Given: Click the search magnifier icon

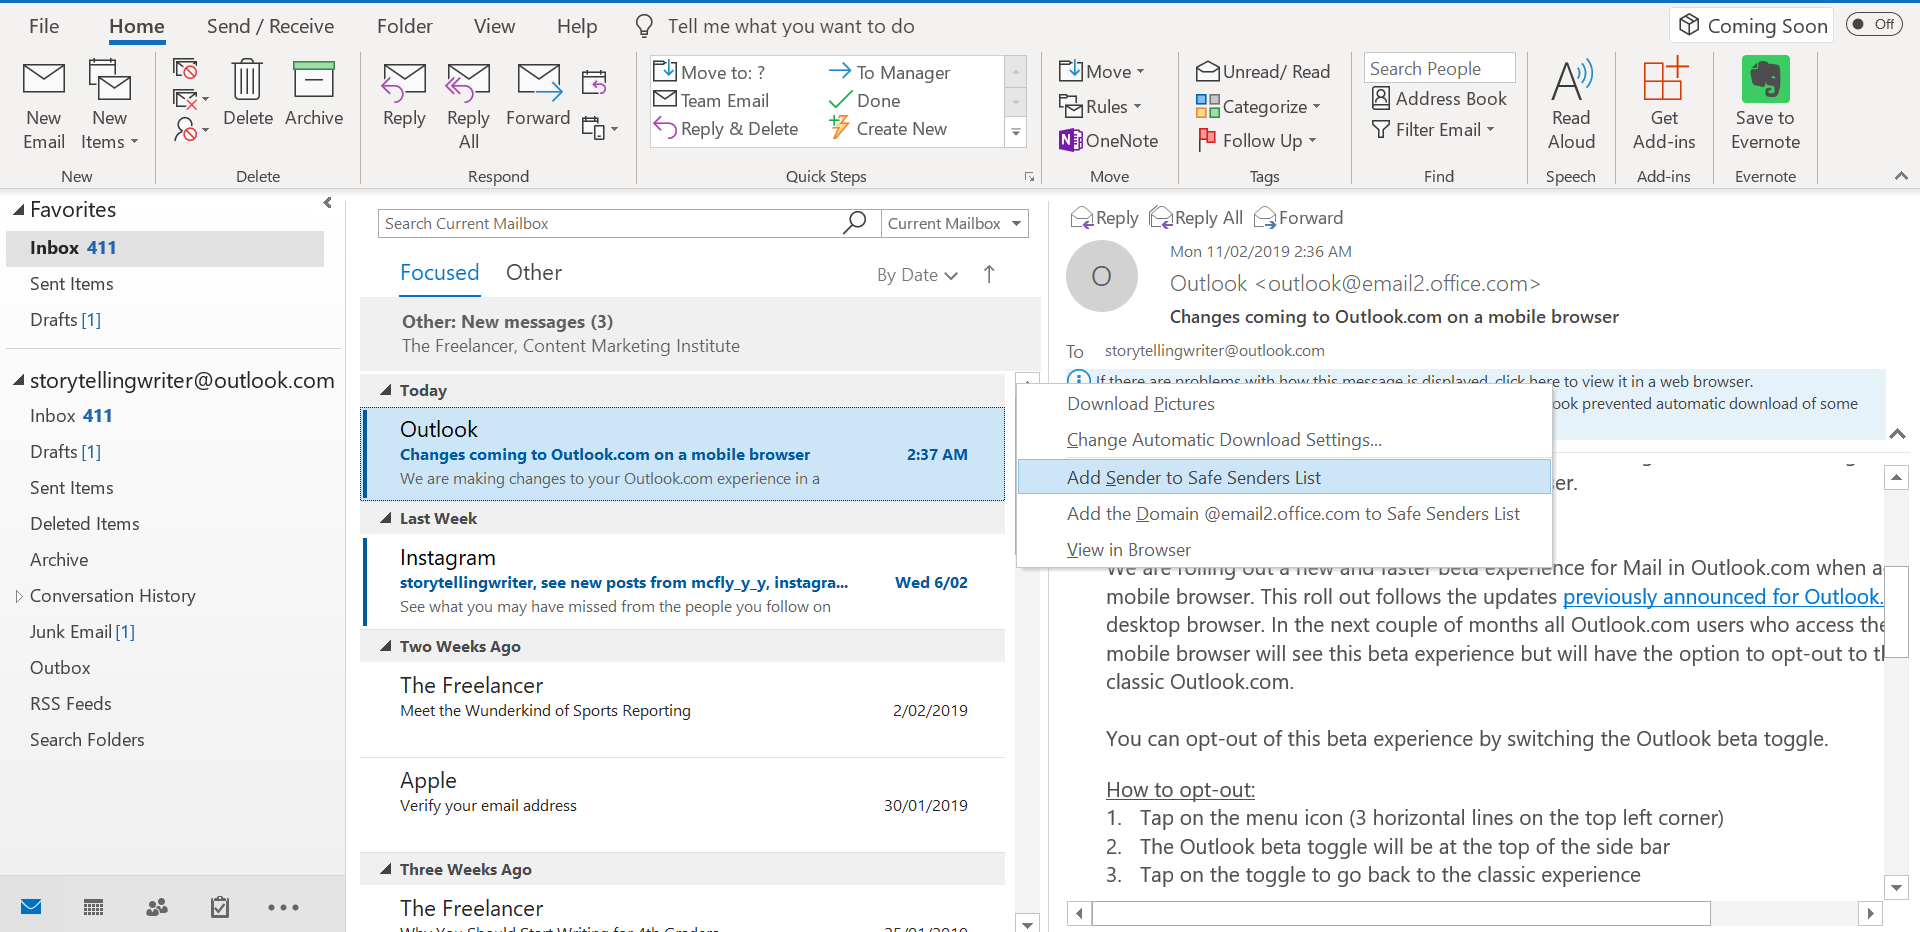Looking at the screenshot, I should coord(854,223).
